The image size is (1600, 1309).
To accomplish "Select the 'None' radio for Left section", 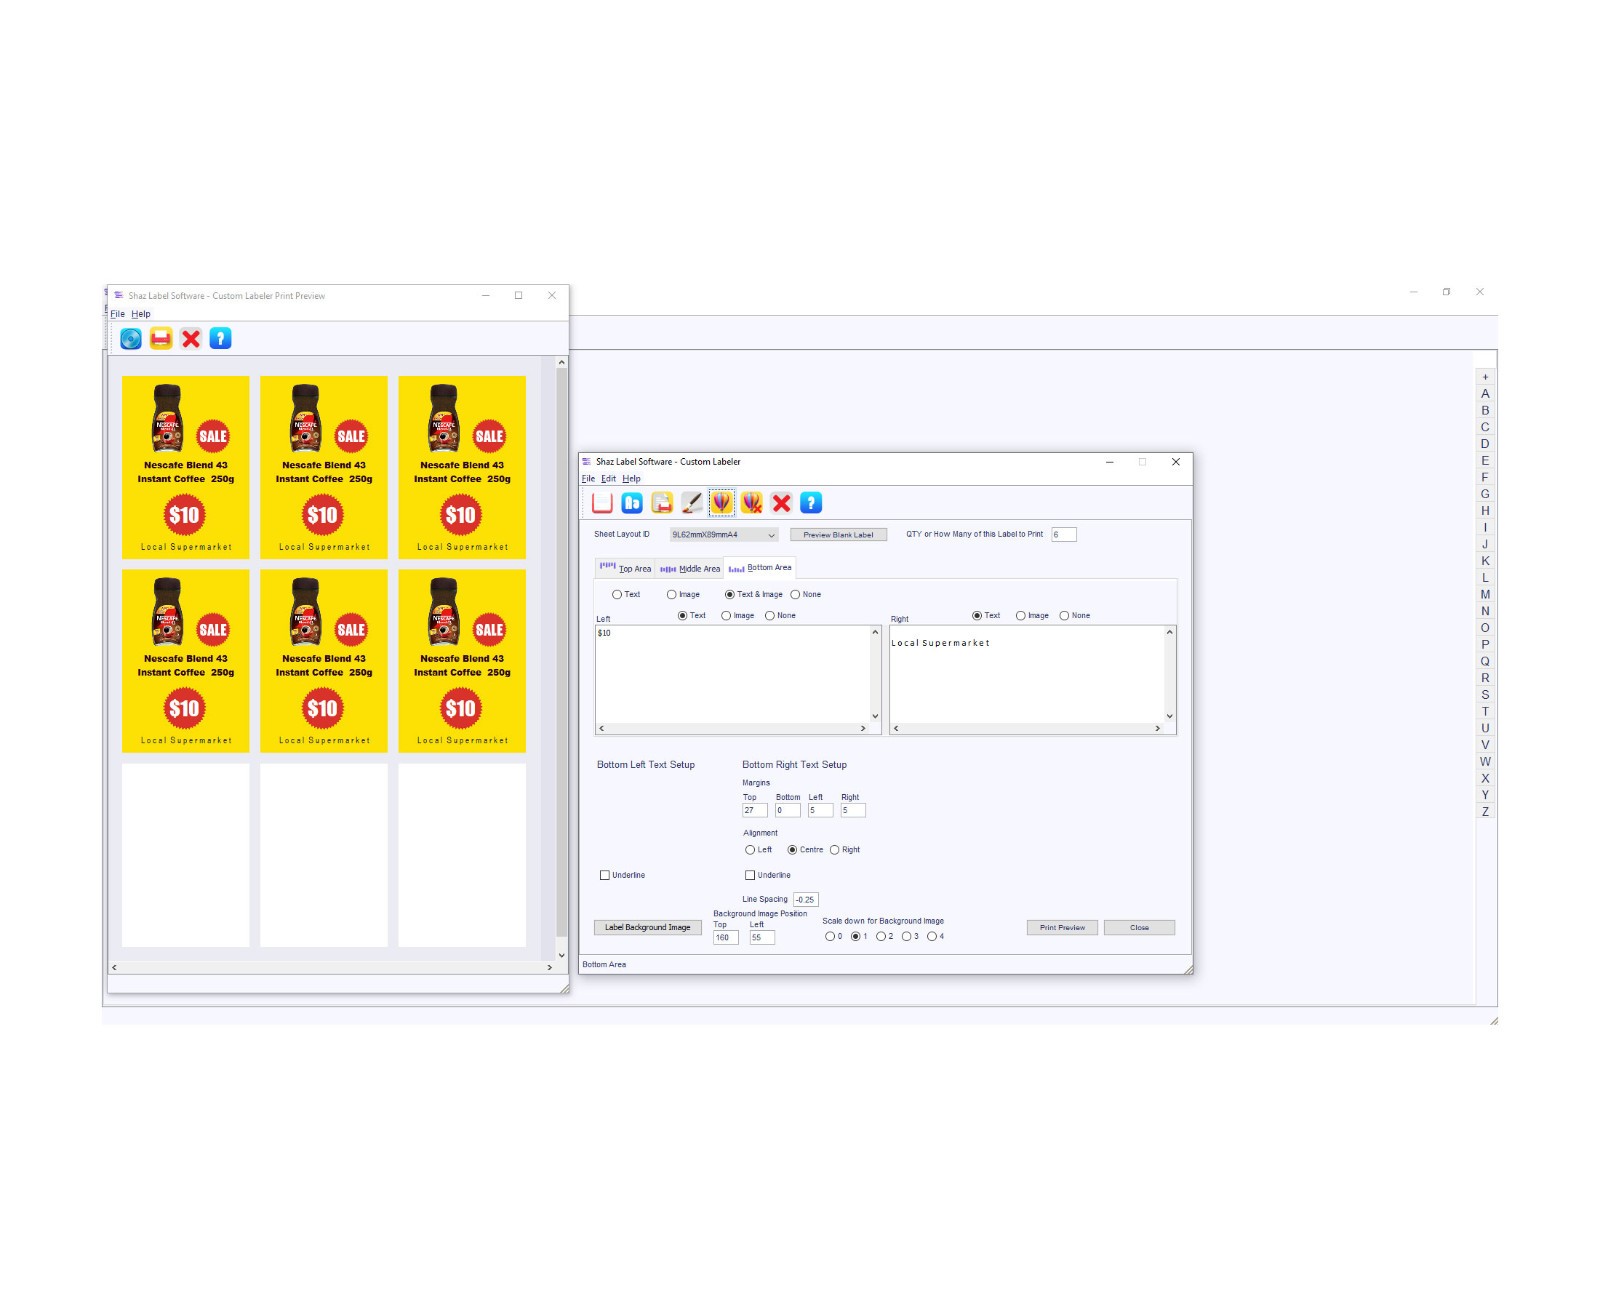I will (769, 616).
